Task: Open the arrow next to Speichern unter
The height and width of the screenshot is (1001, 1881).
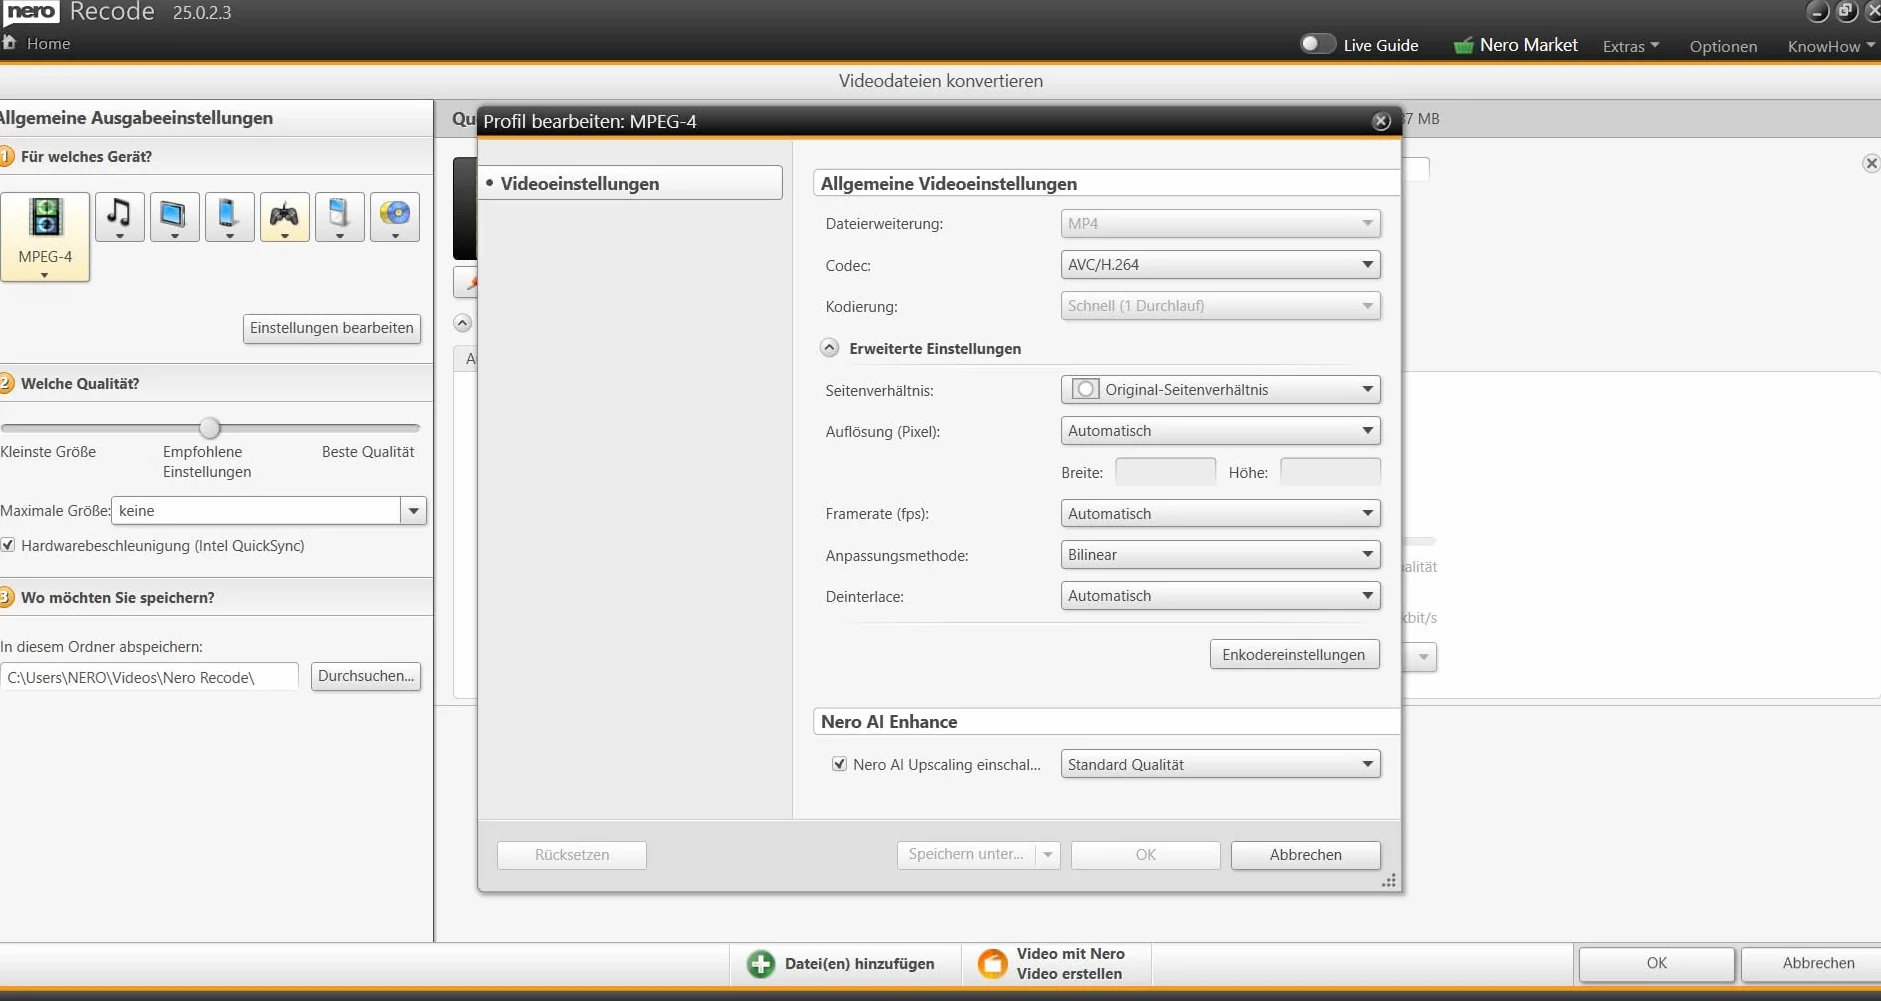Action: click(x=1048, y=855)
